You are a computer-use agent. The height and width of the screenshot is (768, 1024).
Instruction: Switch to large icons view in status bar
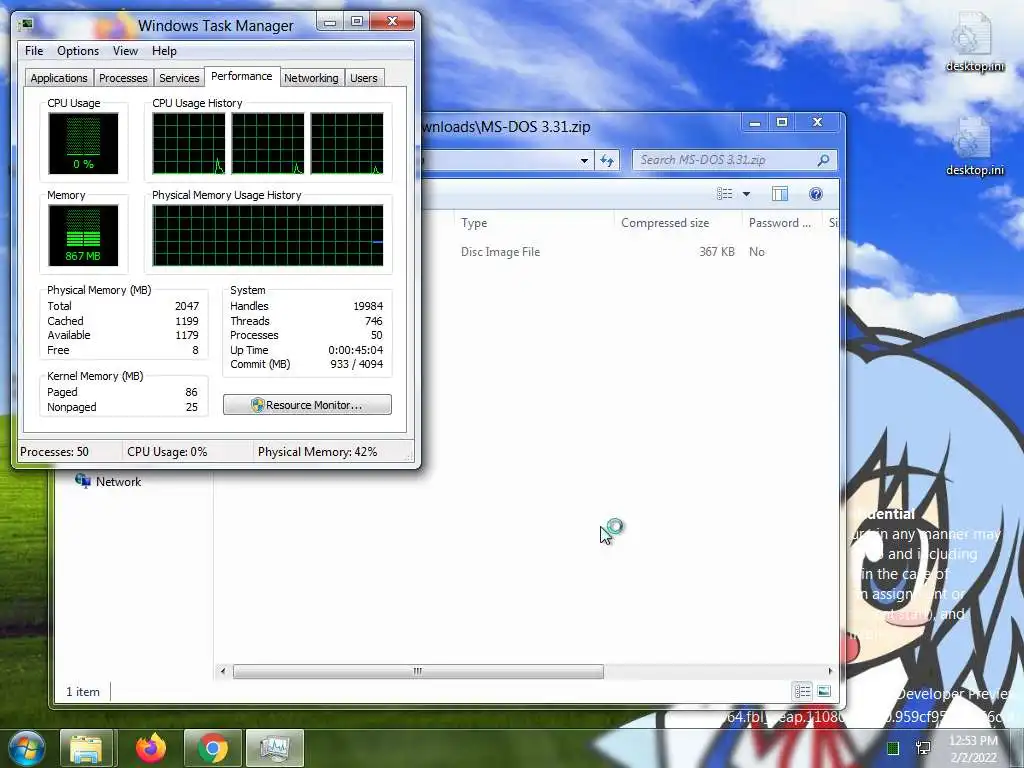click(x=824, y=691)
